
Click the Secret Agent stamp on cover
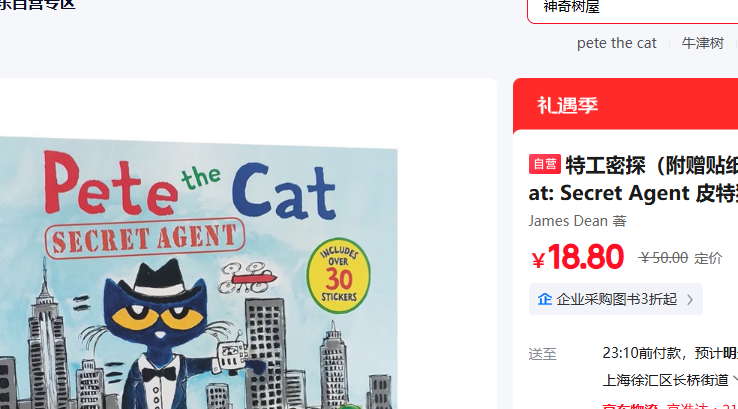145,239
